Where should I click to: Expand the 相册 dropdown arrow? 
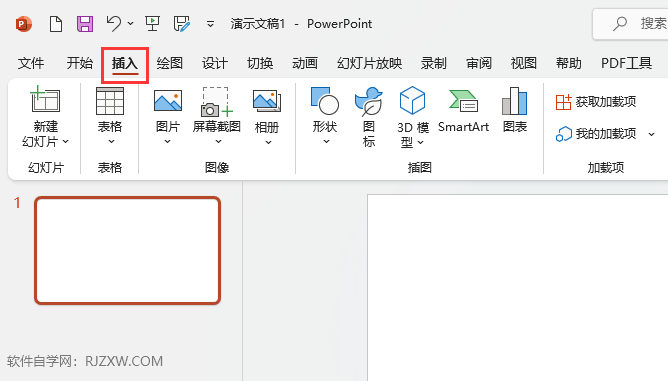[268, 142]
